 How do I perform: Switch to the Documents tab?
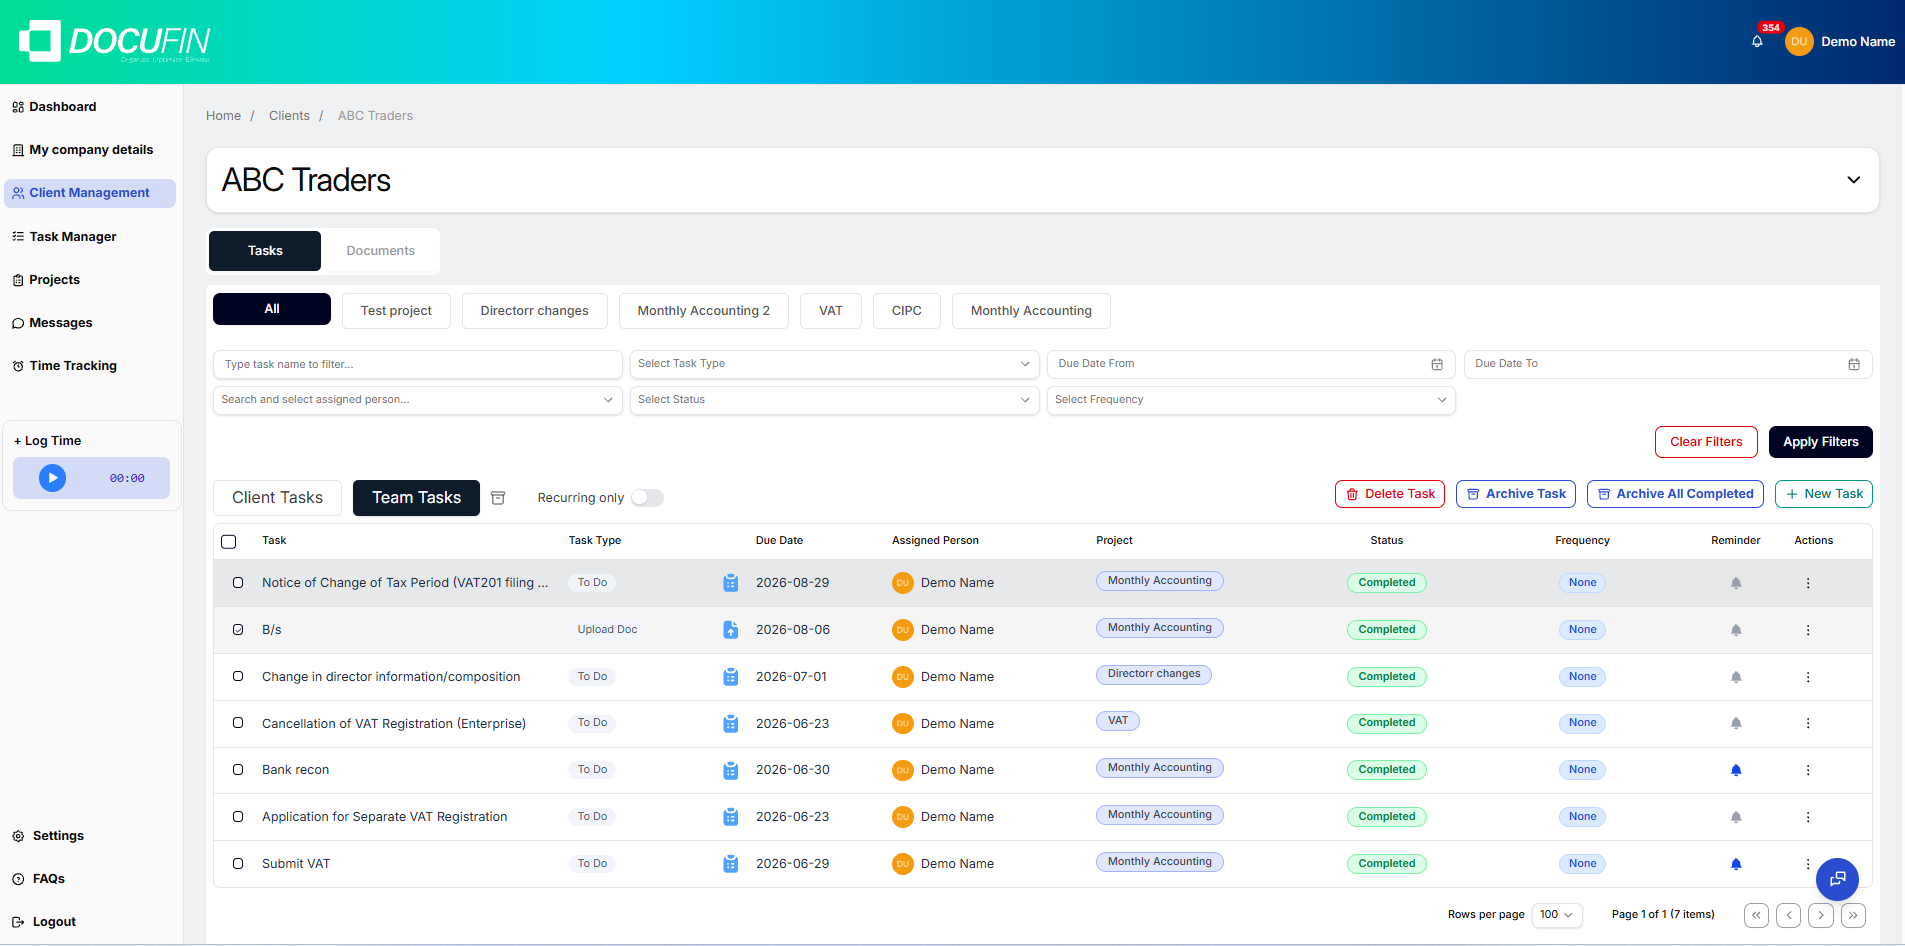380,251
